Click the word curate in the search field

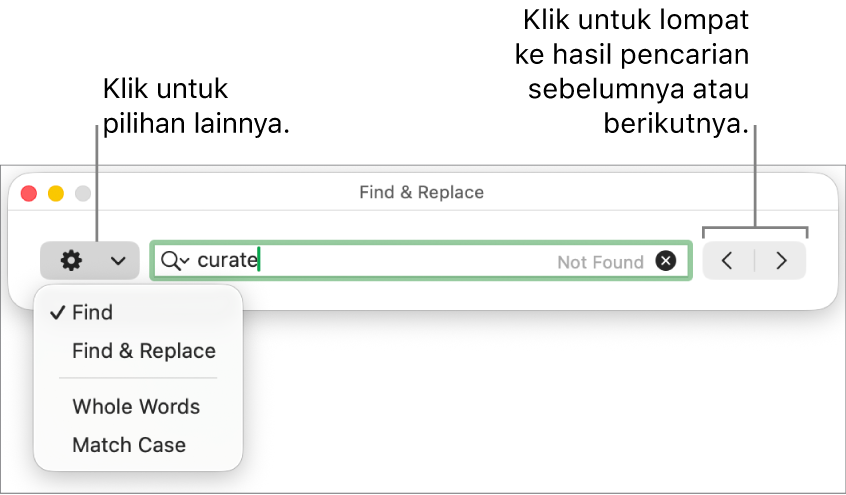pos(227,261)
